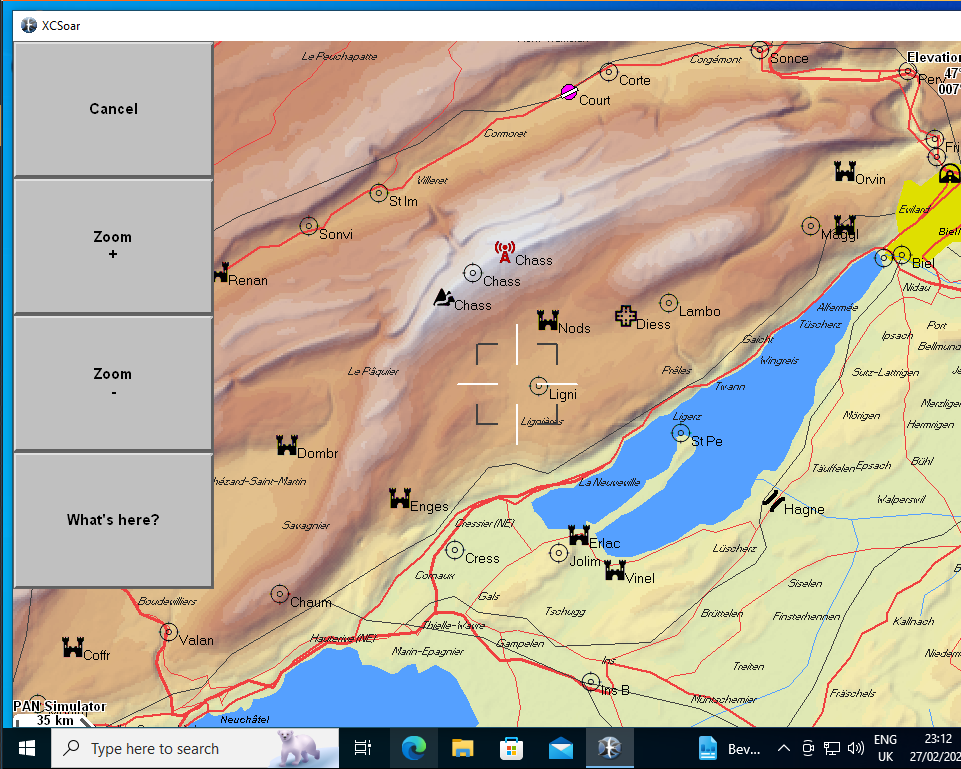Click the castle icon at Erlac
The height and width of the screenshot is (769, 961).
(x=579, y=535)
